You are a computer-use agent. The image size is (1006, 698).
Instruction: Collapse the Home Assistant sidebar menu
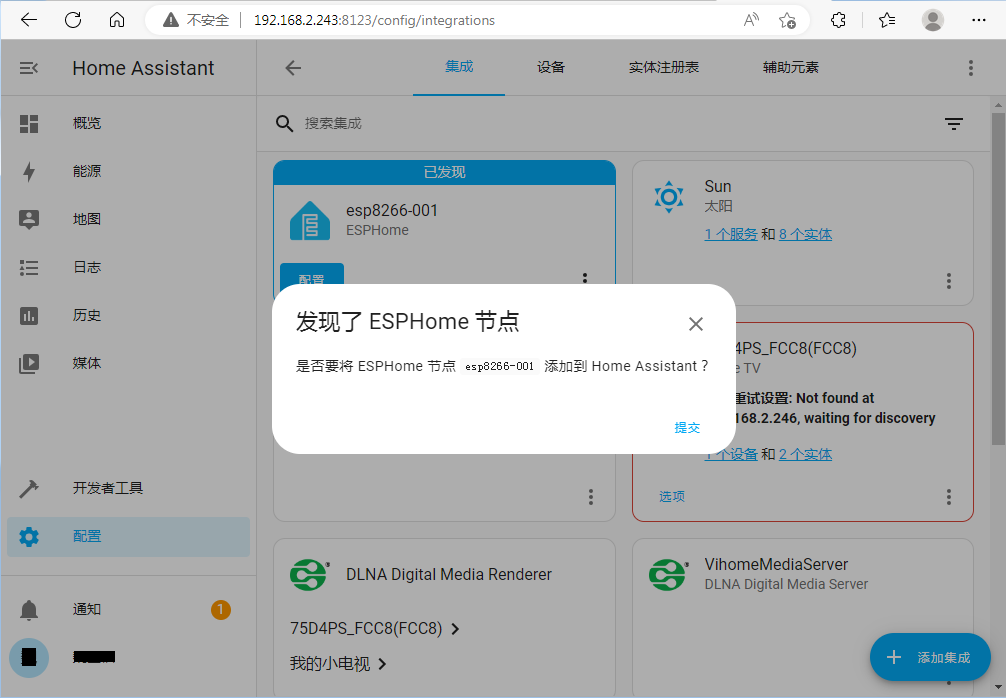(x=29, y=68)
